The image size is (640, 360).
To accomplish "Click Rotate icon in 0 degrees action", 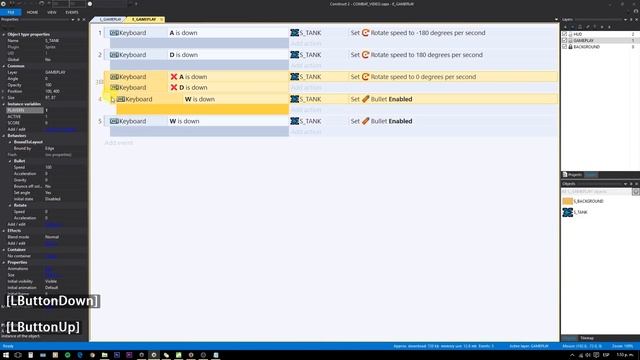I will click(365, 77).
